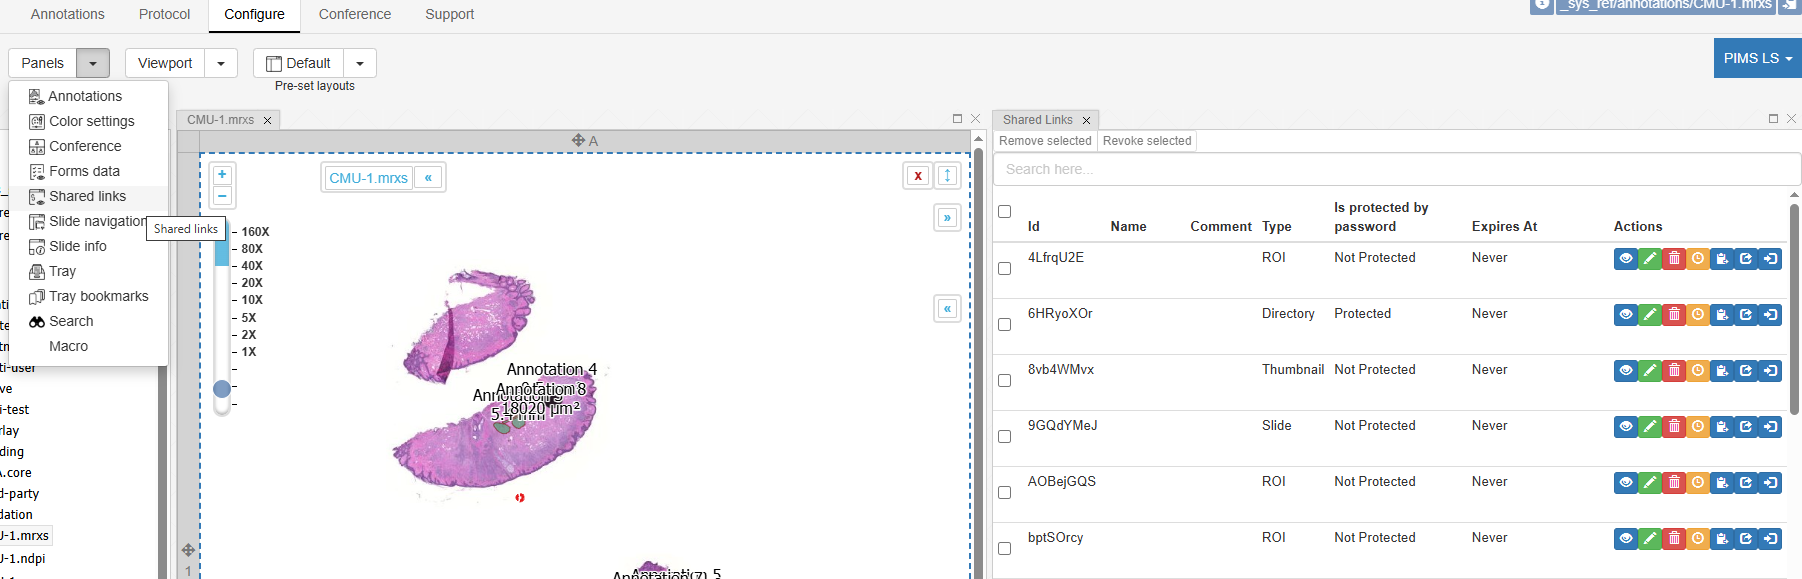
Task: Open the PIMS LS dropdown menu
Action: click(x=1757, y=58)
